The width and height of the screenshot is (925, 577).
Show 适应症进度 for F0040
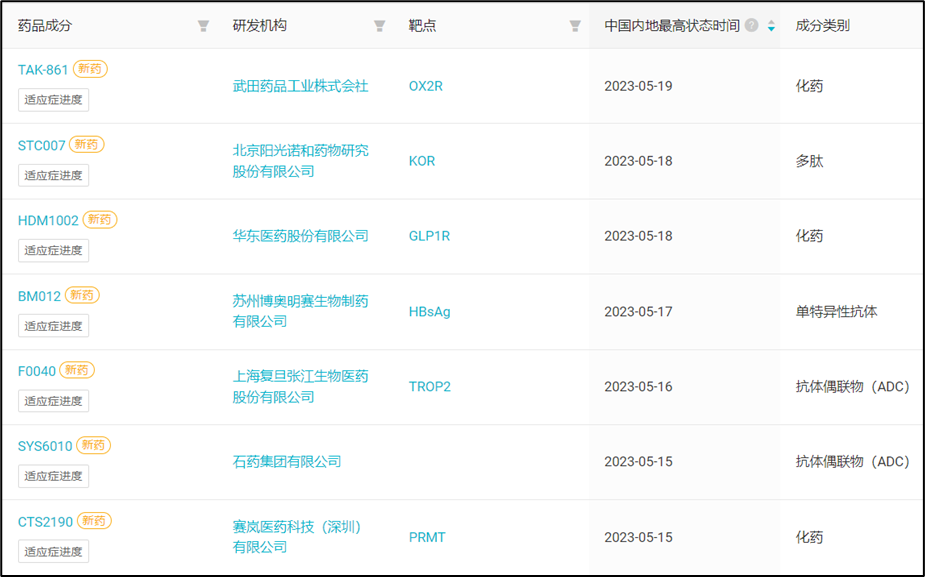point(53,401)
